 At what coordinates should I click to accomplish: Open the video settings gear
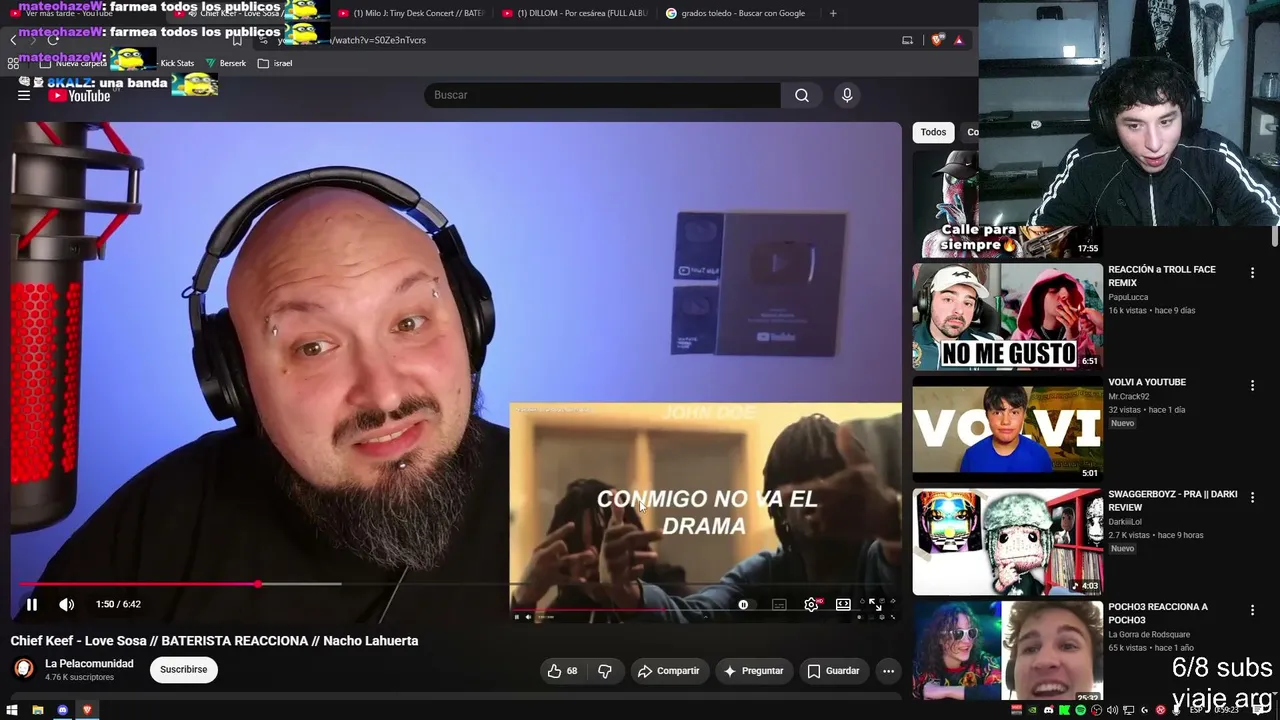pos(811,604)
